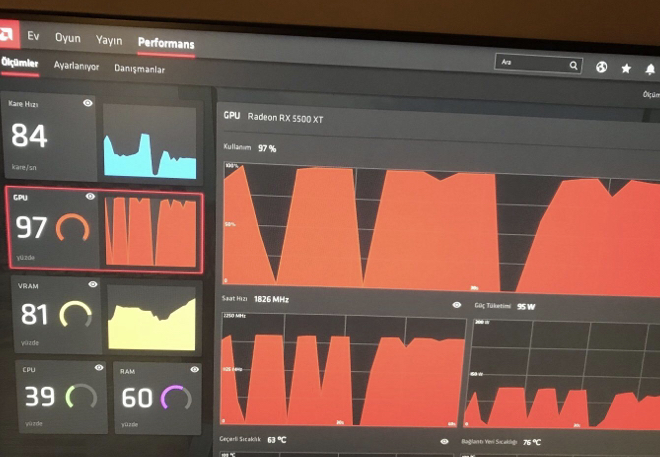Toggle Kare Hızı visibility eye icon
This screenshot has width=660, height=457.
(x=88, y=103)
